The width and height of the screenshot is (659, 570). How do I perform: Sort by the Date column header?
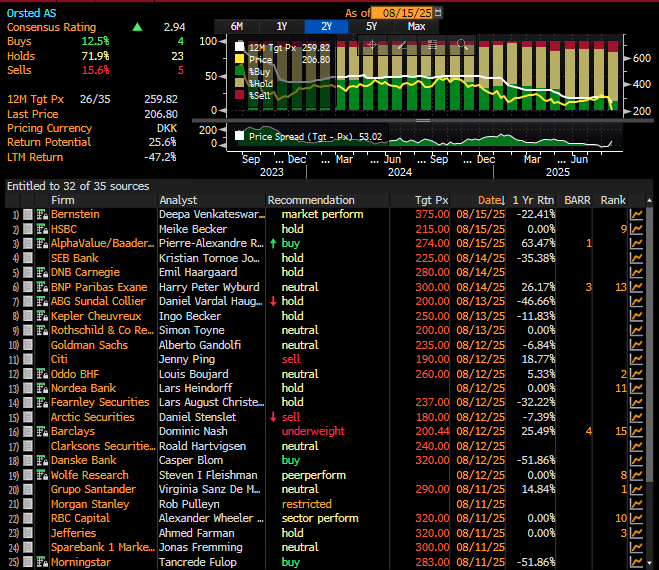490,200
